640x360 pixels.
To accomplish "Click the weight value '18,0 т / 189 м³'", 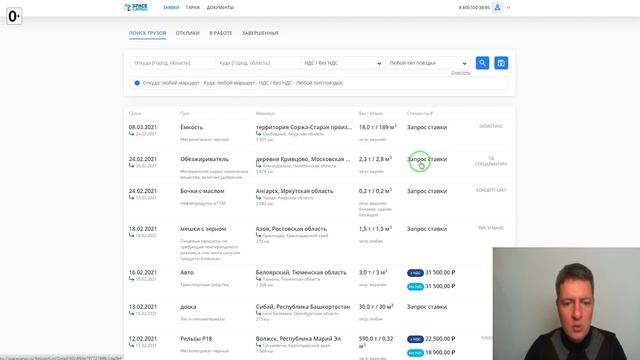I will point(378,127).
